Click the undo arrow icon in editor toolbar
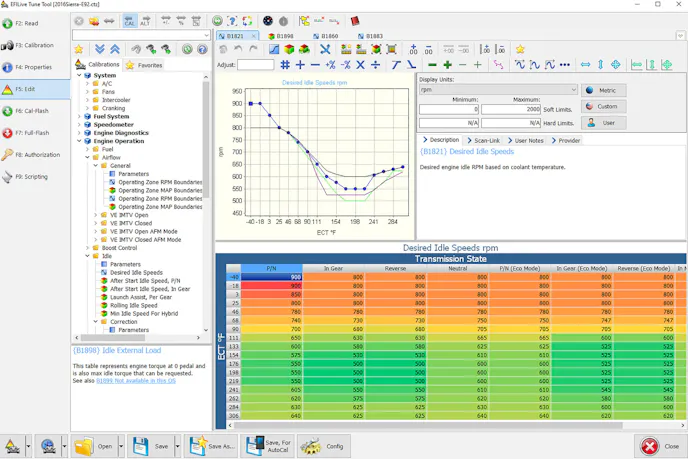 (237, 49)
